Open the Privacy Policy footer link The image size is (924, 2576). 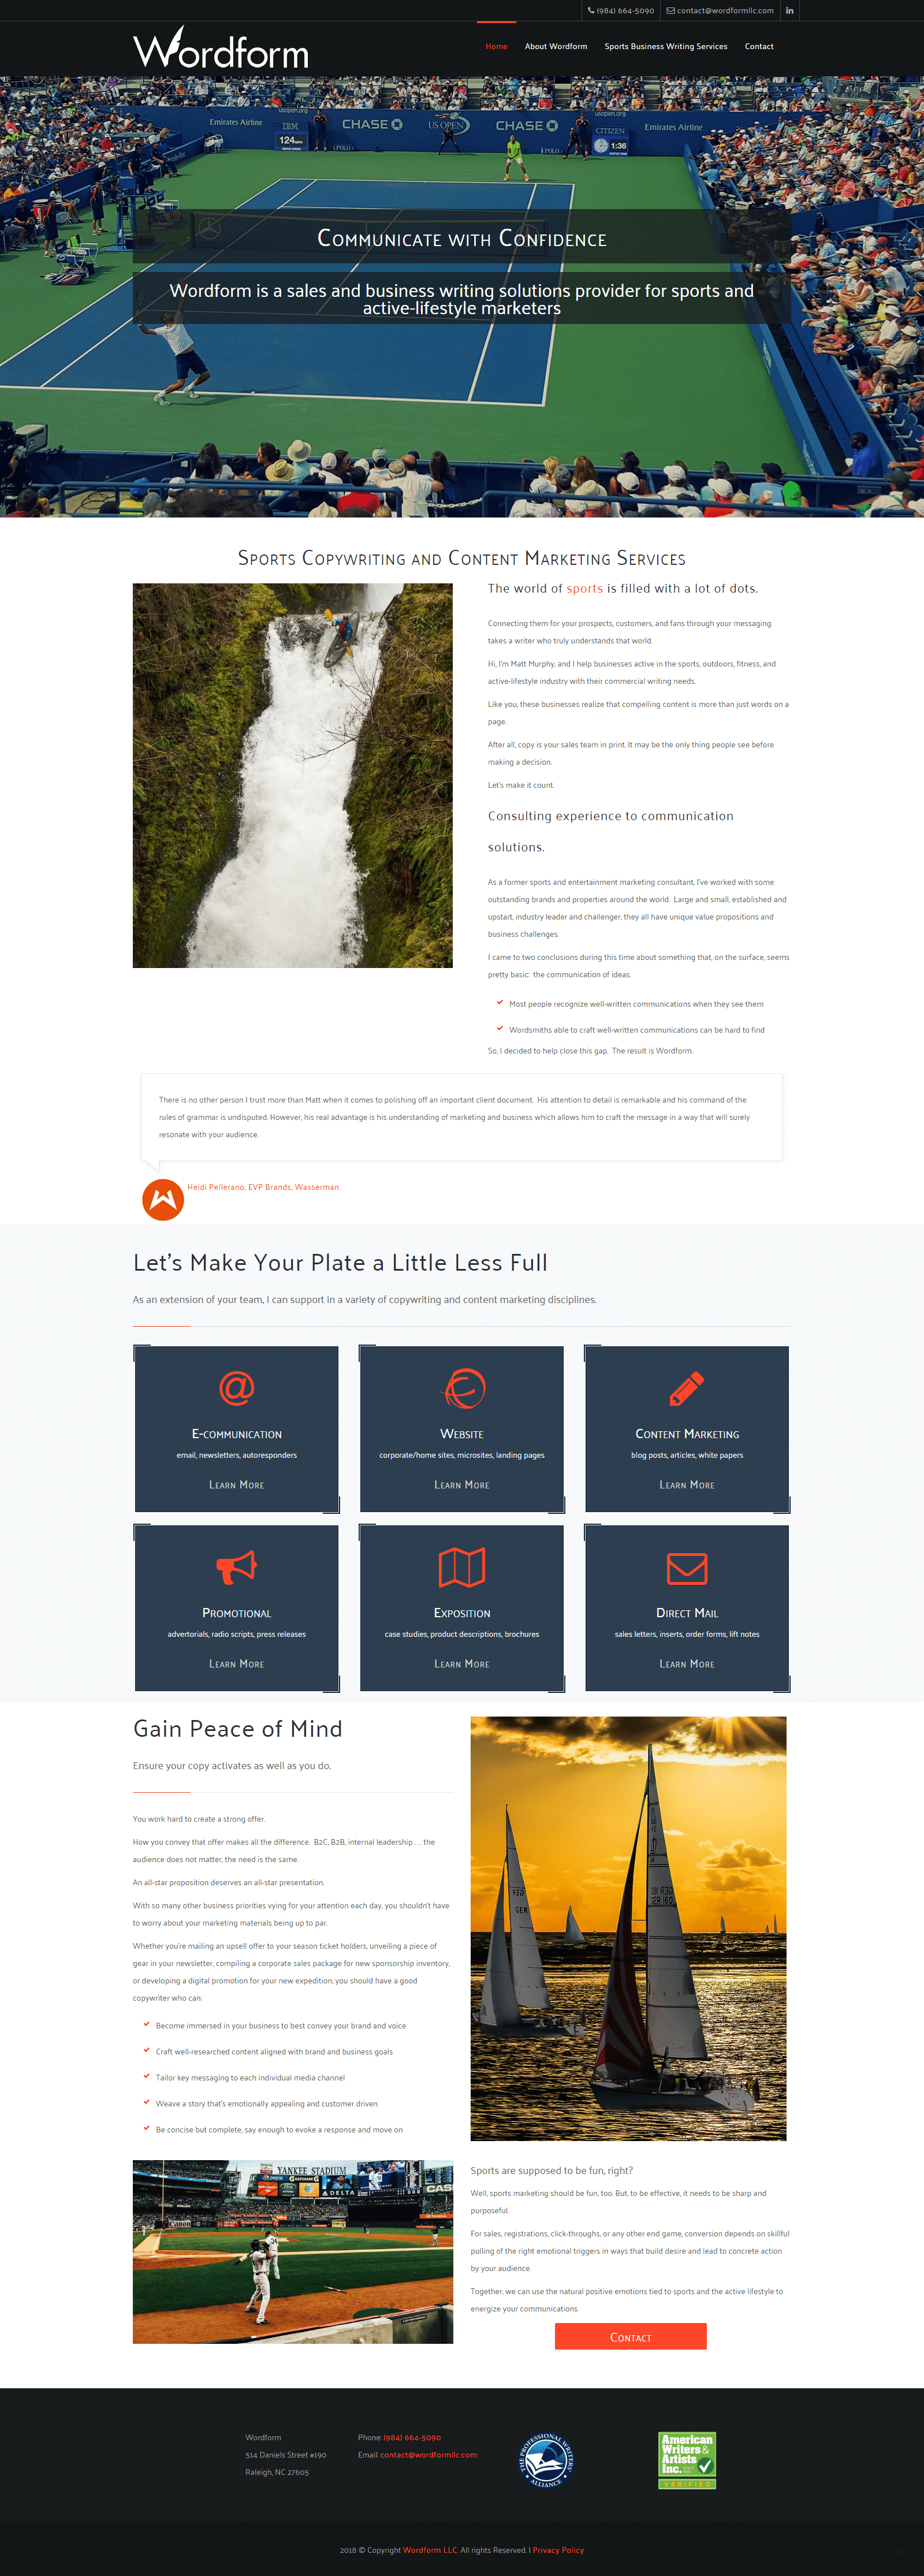(558, 2550)
